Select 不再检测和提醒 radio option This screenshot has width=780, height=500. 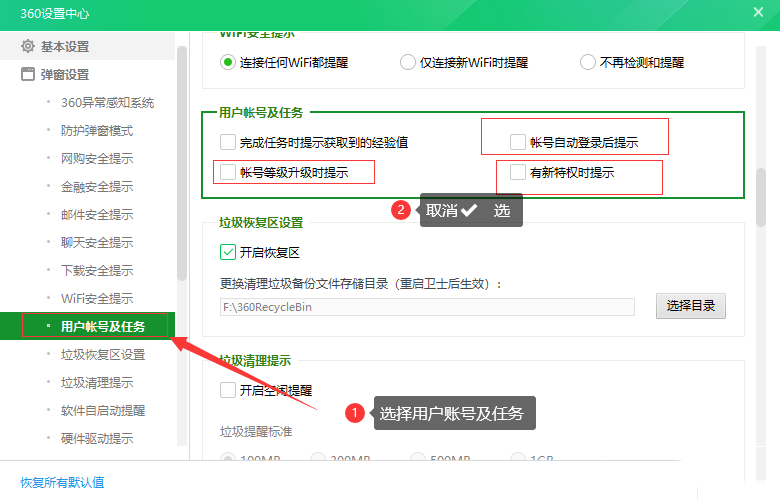coord(587,63)
